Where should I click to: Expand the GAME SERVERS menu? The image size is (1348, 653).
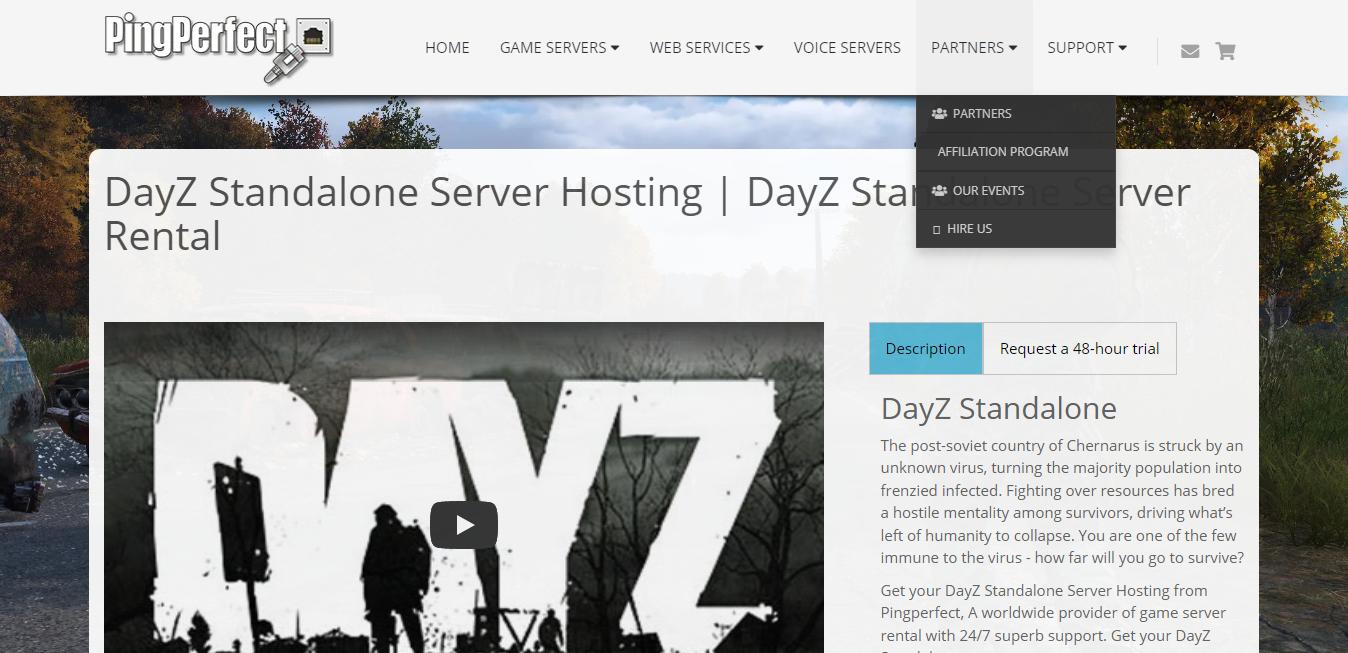[x=559, y=47]
